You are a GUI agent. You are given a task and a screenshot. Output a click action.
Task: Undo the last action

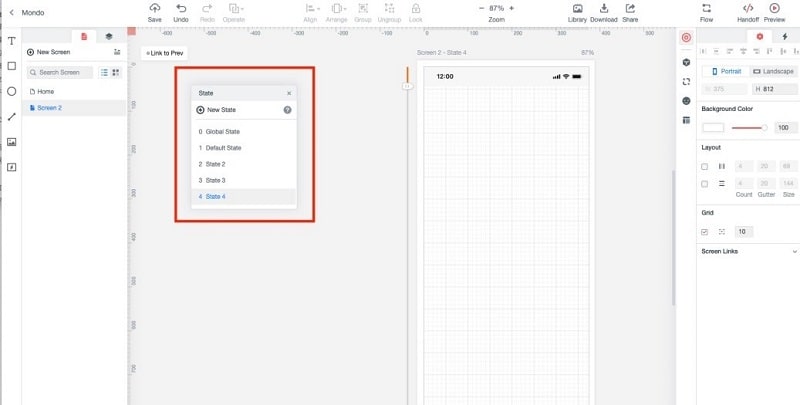(x=181, y=8)
